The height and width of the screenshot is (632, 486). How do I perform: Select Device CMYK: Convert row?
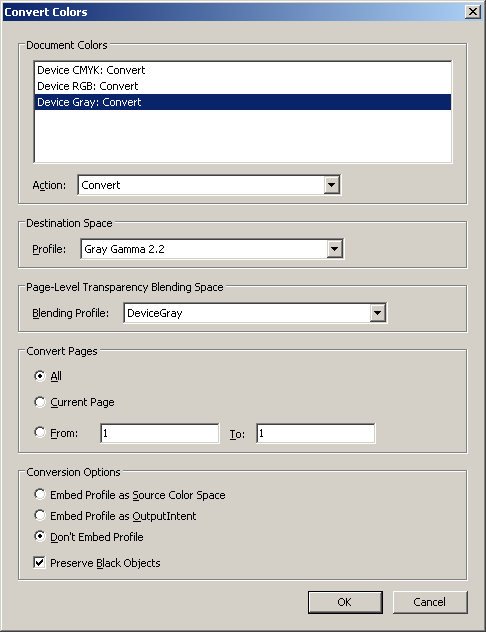[x=243, y=70]
